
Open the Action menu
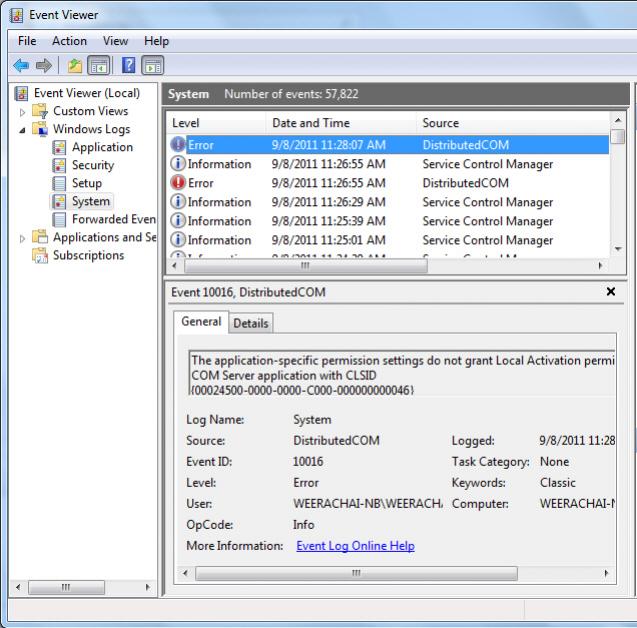(69, 41)
